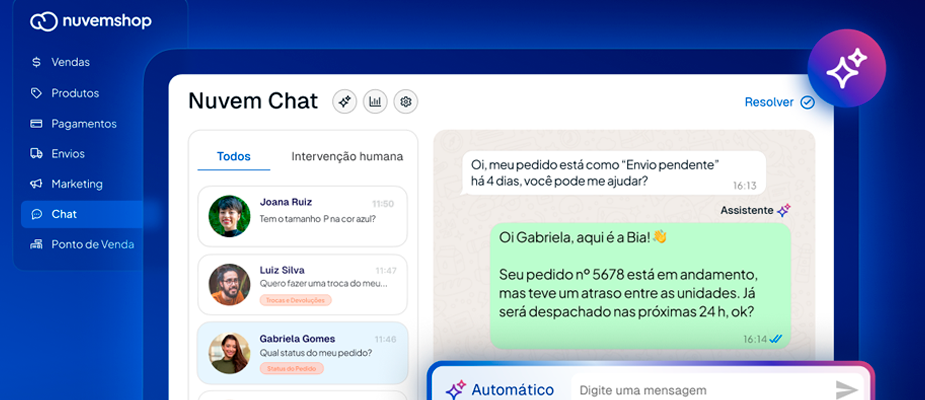Click the Nuvemshop logo
This screenshot has height=400, width=925.
pos(91,21)
